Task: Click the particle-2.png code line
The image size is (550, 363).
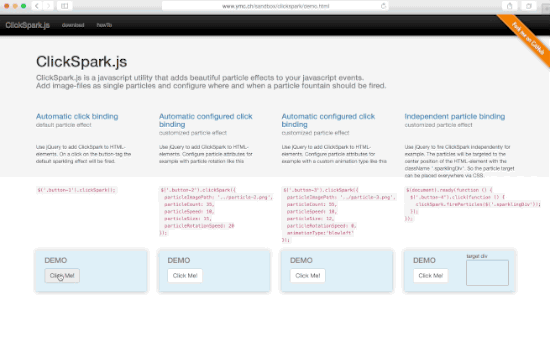Action: [218, 197]
